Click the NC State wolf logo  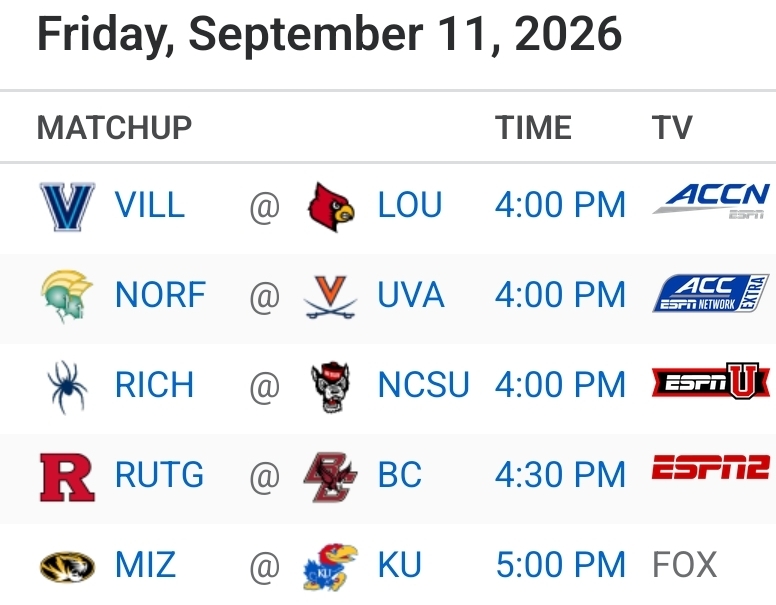pyautogui.click(x=330, y=387)
